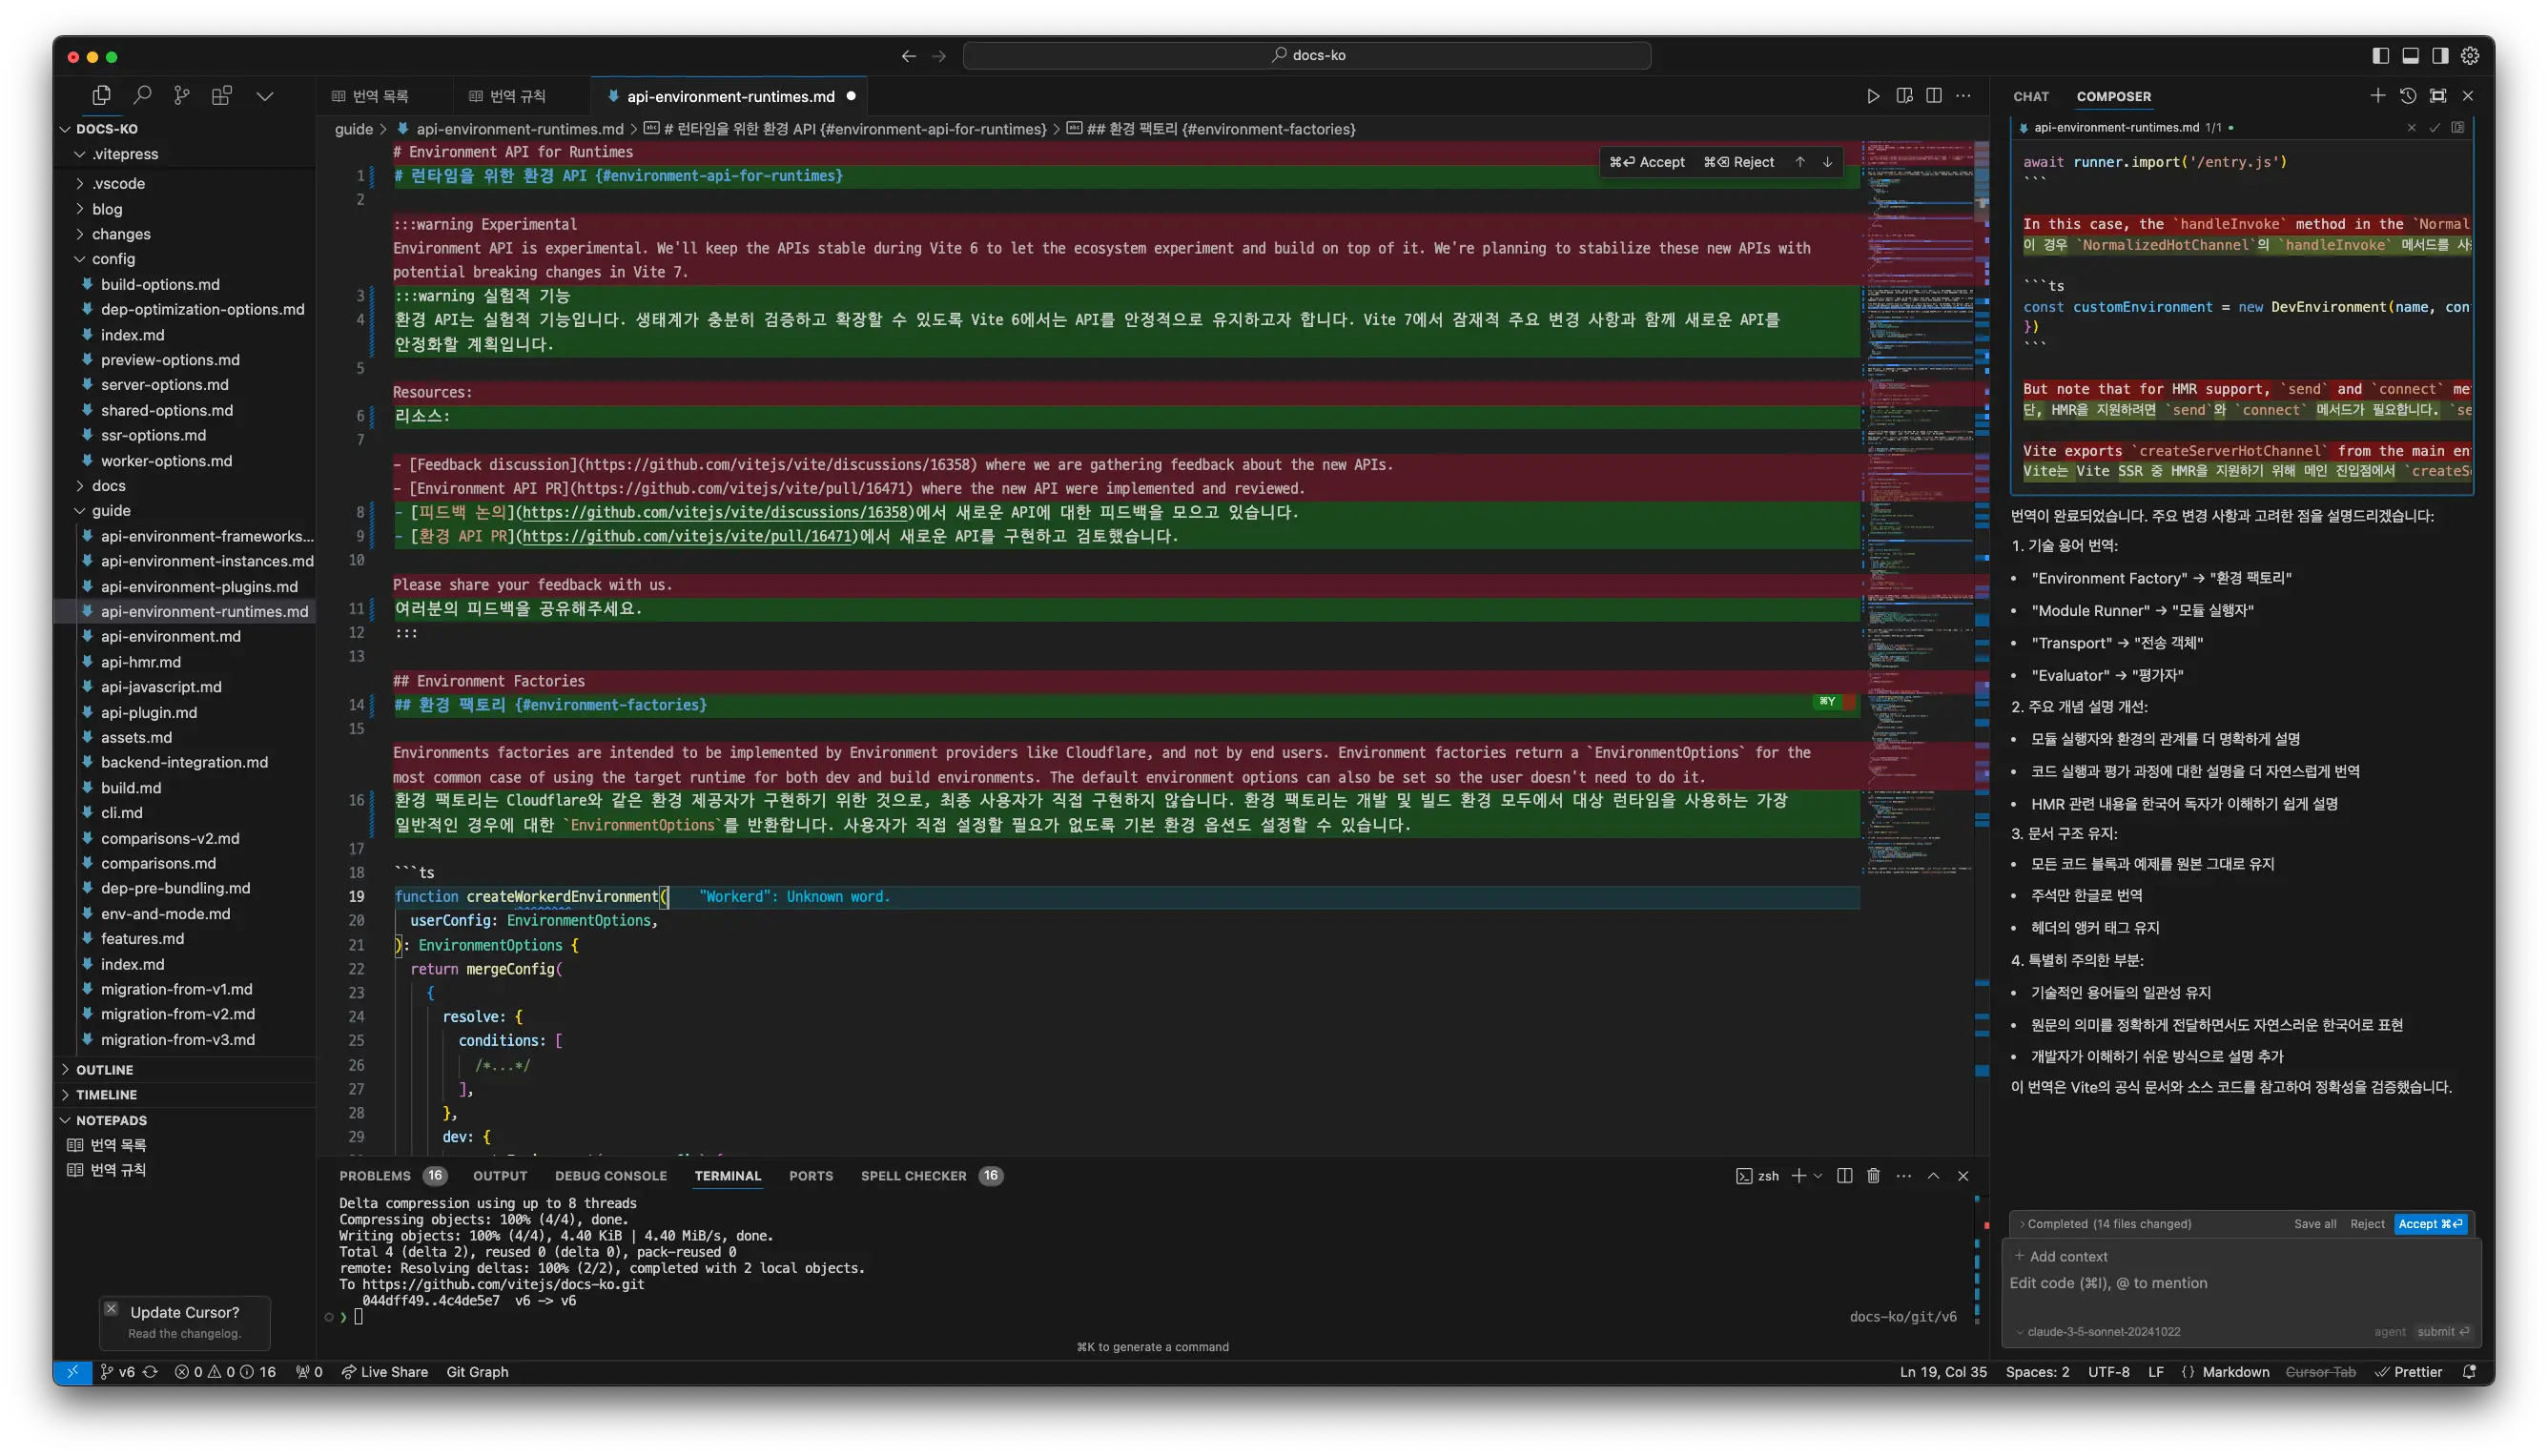Change model claude-3-5-sonnet-20241022 dropdown
The height and width of the screenshot is (1456, 2548).
click(x=2097, y=1332)
